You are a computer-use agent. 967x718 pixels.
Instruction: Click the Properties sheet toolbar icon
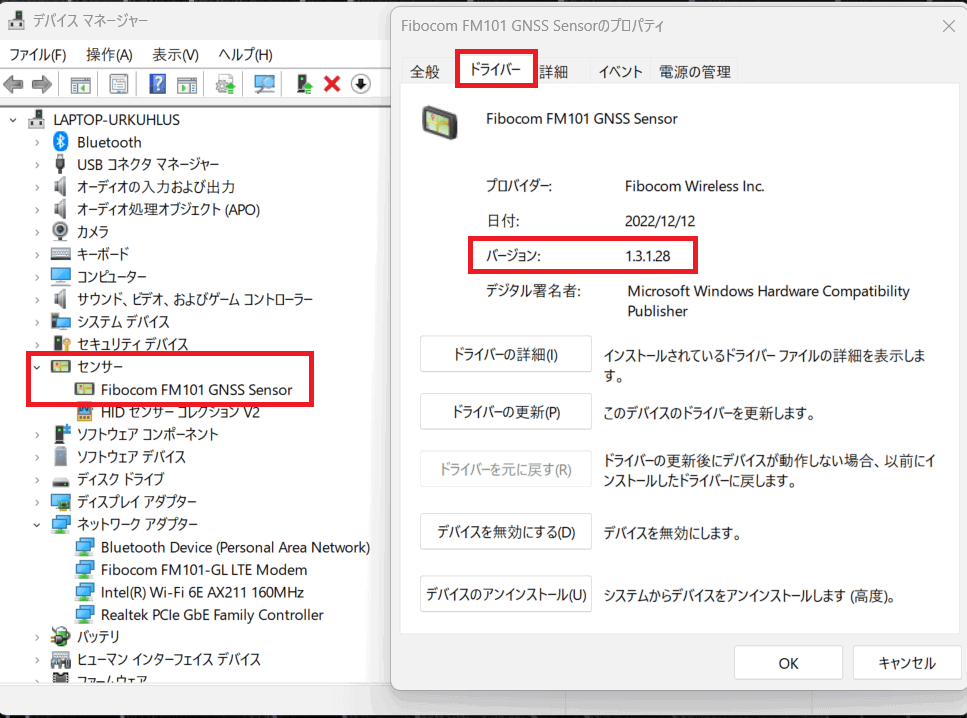point(118,84)
